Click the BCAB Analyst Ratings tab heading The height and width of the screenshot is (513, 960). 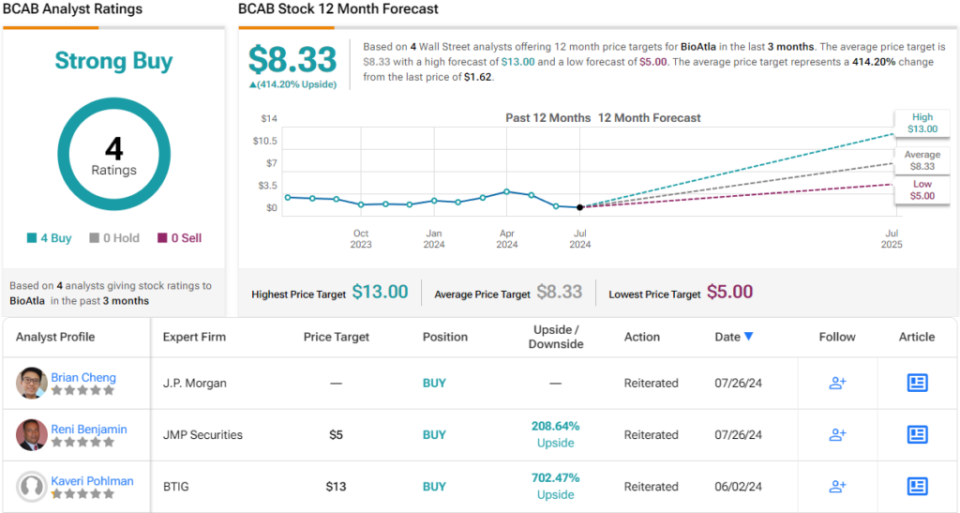point(72,9)
